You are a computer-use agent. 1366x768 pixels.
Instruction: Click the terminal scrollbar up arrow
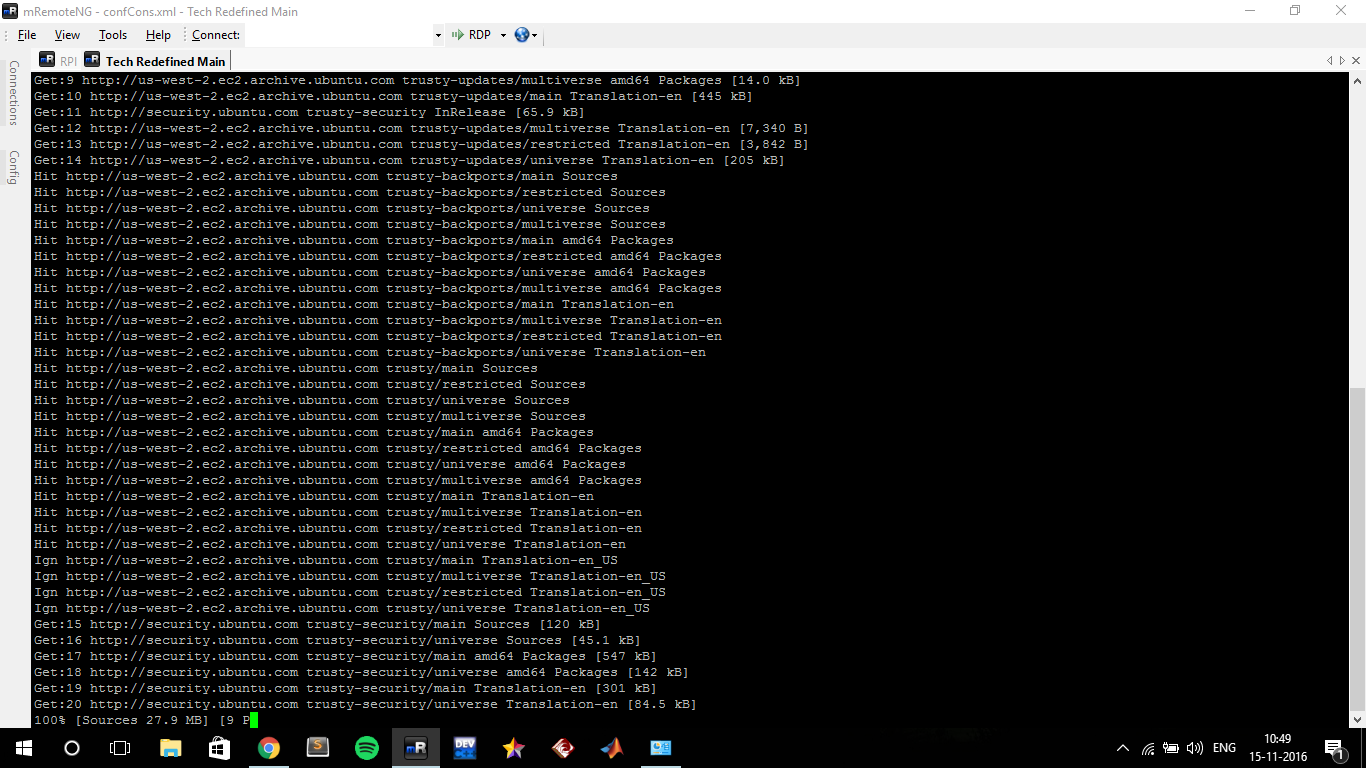1357,80
